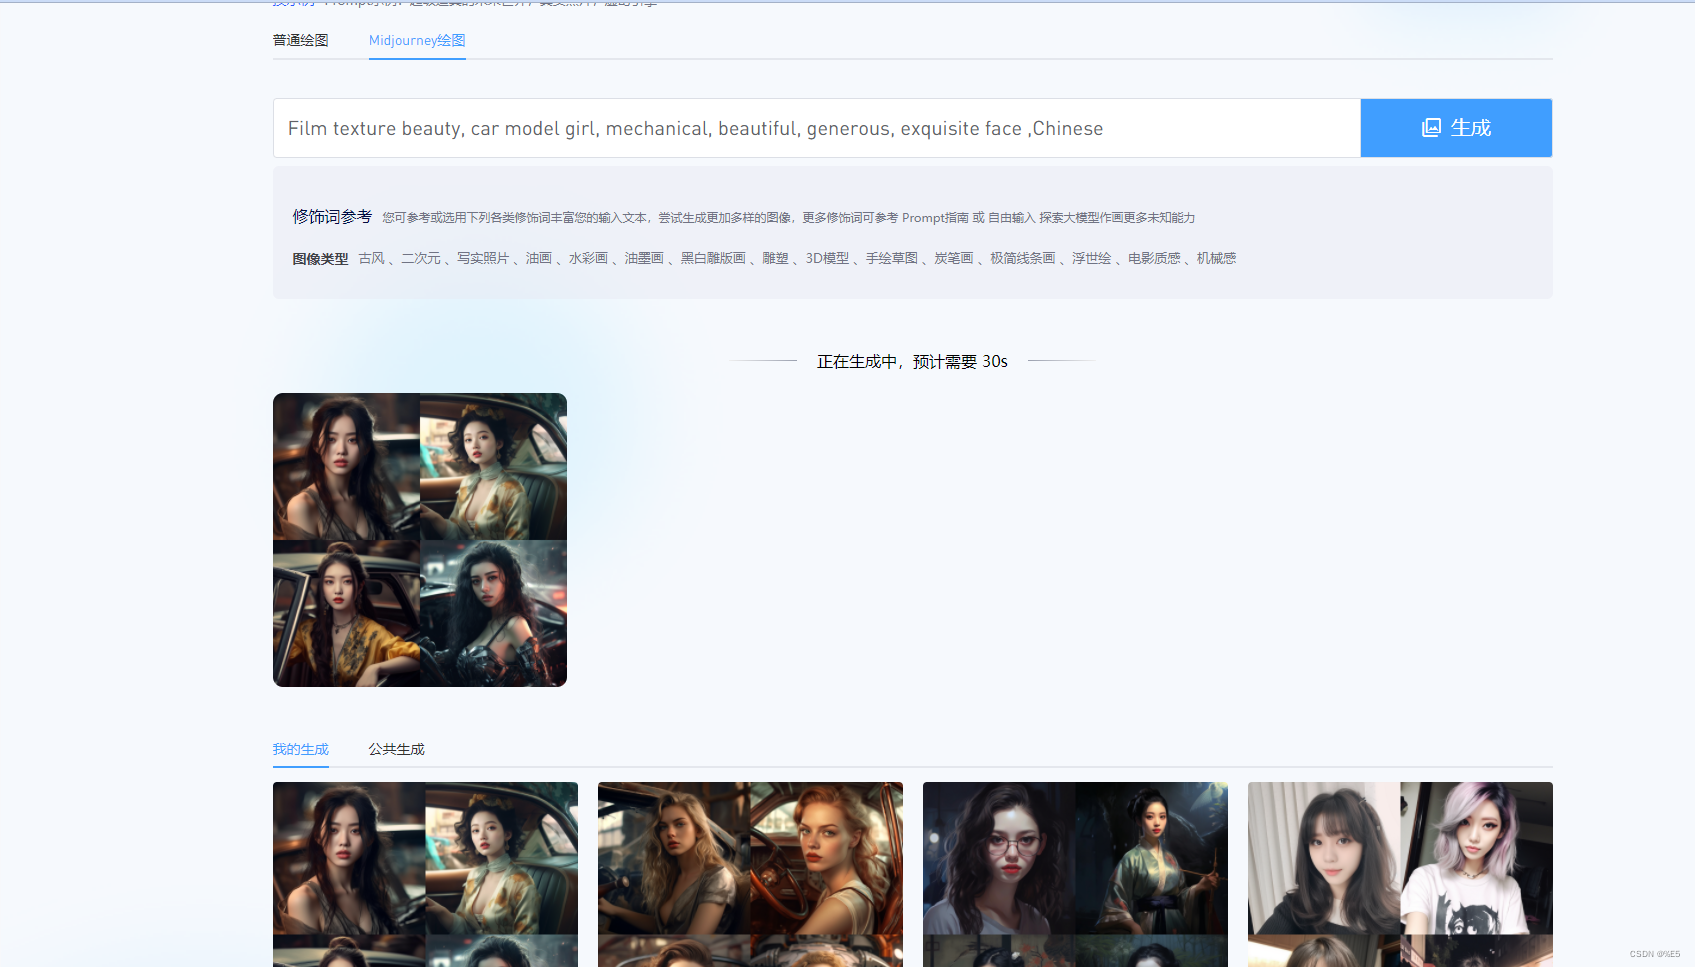Switch to the 普通绘图 tab

(300, 40)
